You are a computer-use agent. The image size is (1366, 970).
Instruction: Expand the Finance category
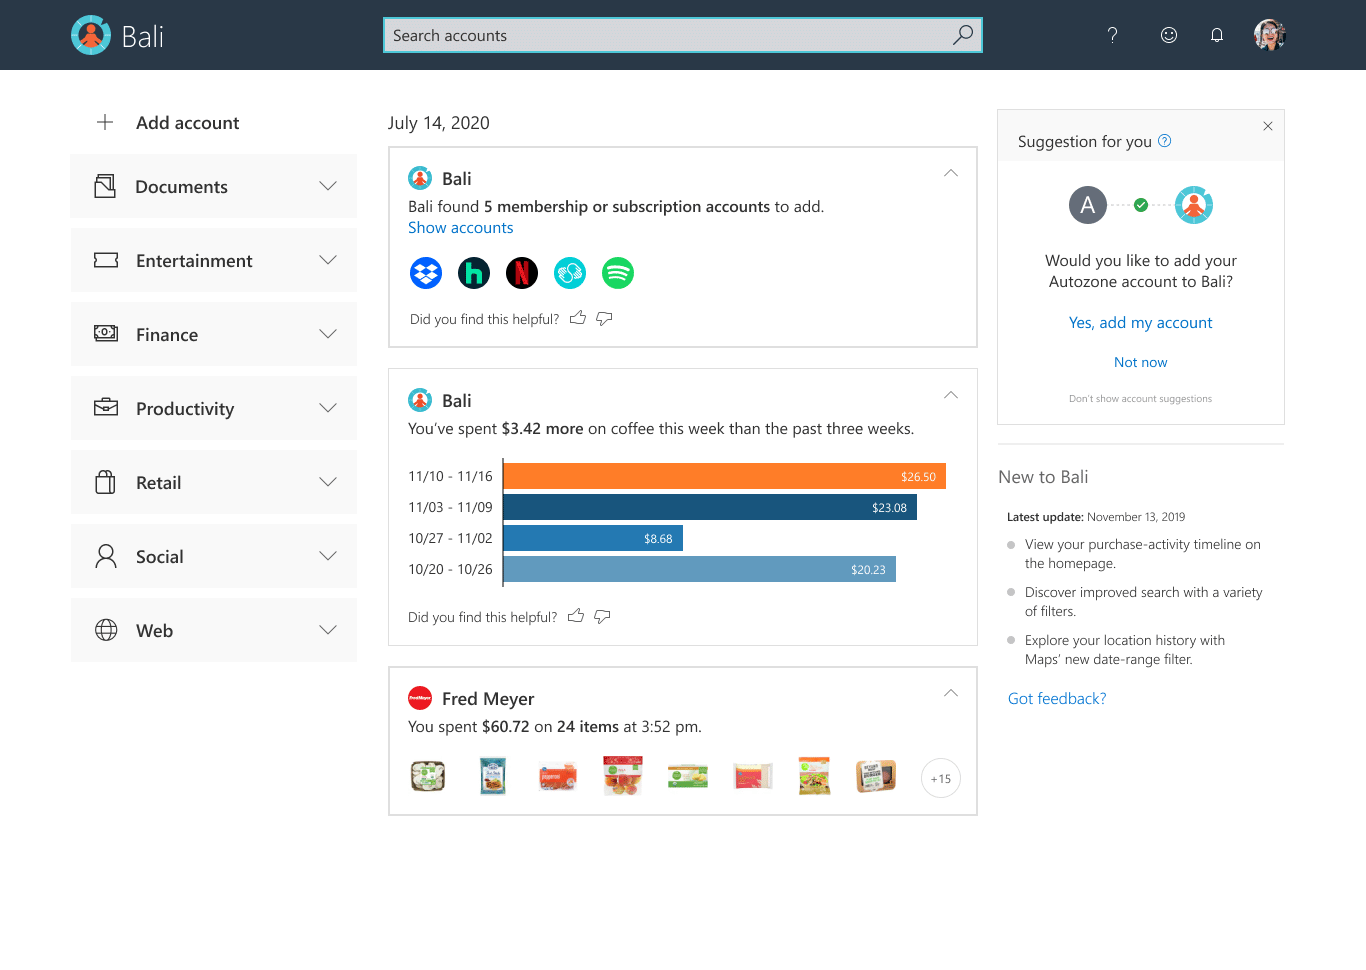(x=327, y=334)
